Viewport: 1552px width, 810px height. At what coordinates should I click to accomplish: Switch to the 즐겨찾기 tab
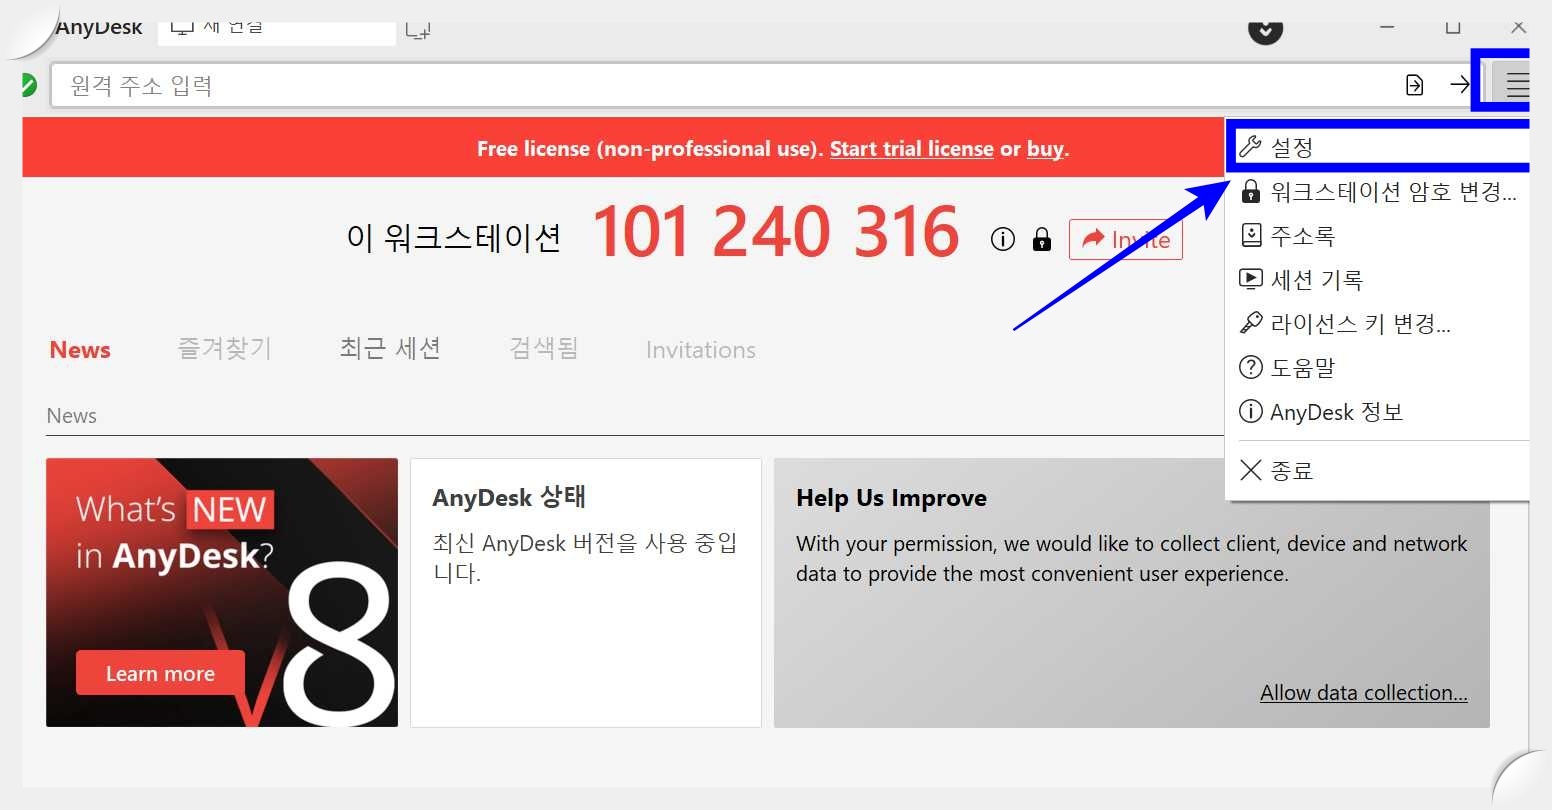point(223,348)
